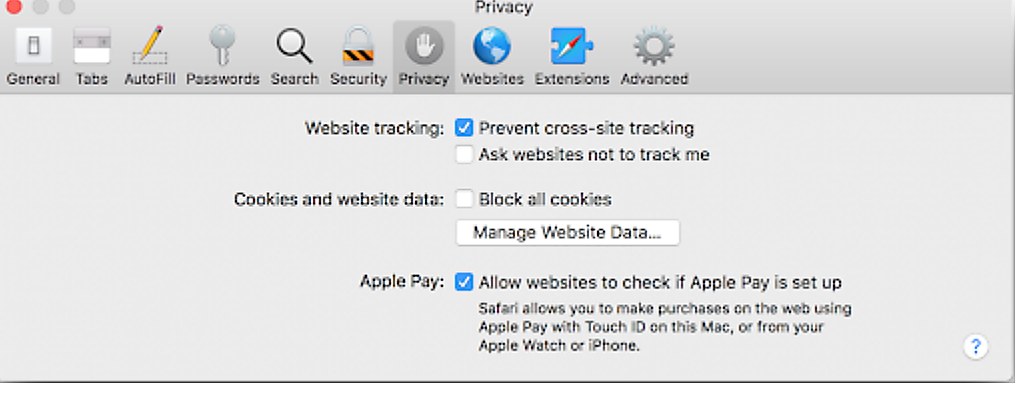Select the AutoFill pencil icon
This screenshot has width=1016, height=393.
coord(150,46)
